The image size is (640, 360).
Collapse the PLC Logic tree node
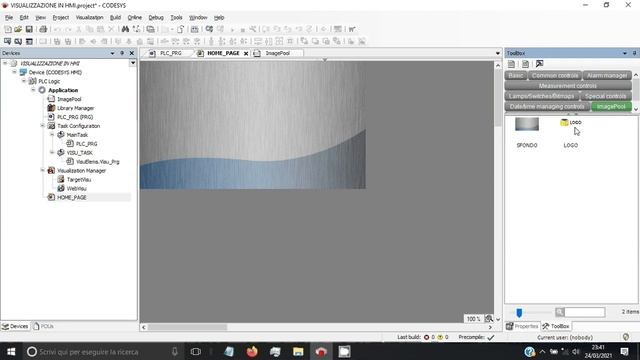tap(24, 81)
